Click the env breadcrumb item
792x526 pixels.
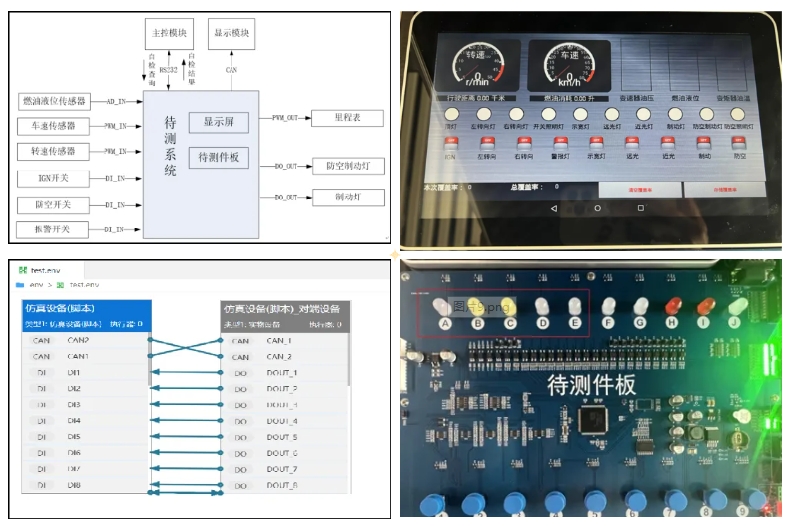pos(36,285)
